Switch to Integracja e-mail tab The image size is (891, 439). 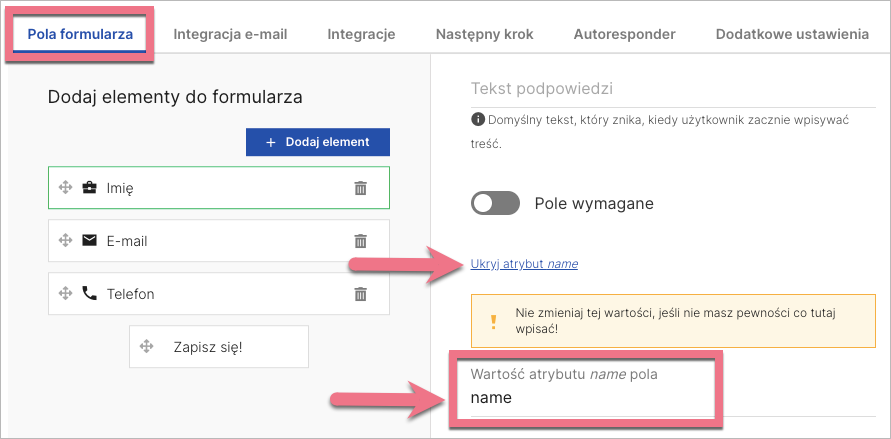click(x=230, y=34)
